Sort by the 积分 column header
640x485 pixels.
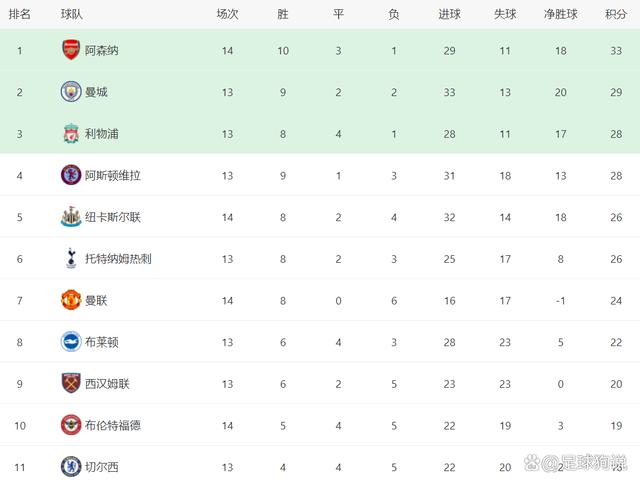[x=616, y=14]
